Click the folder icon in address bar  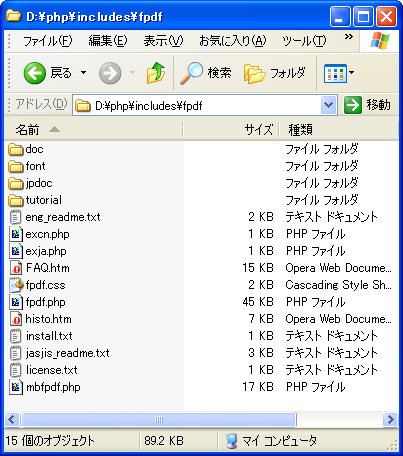click(x=83, y=106)
